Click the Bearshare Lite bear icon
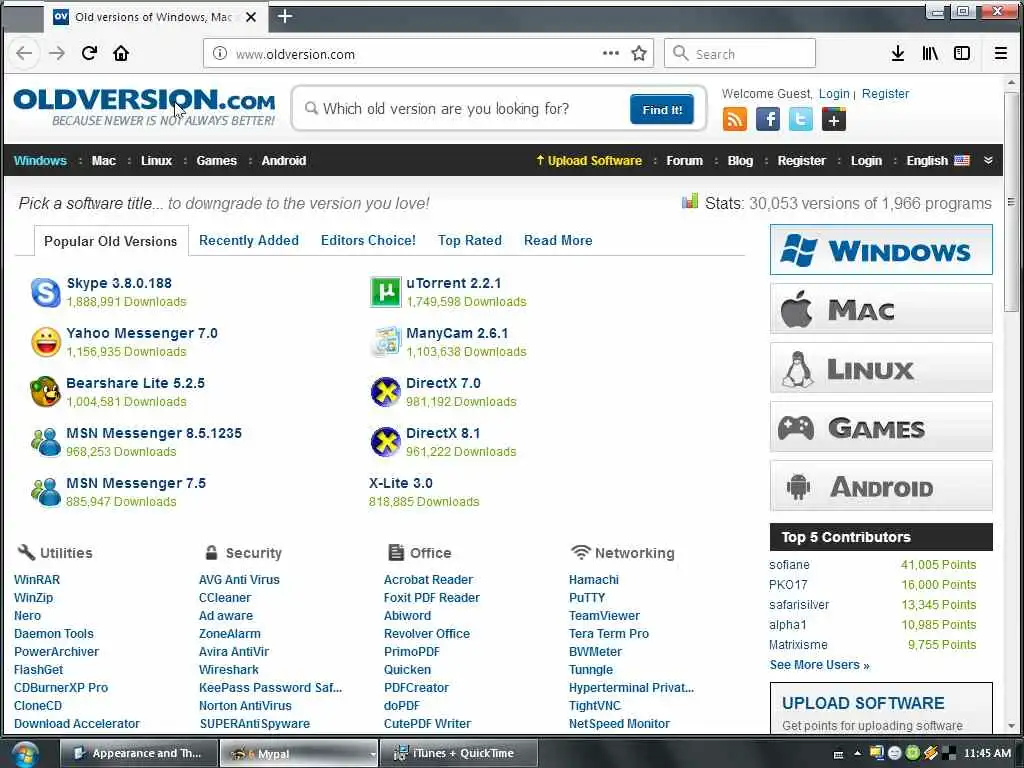1024x768 pixels. click(x=45, y=392)
